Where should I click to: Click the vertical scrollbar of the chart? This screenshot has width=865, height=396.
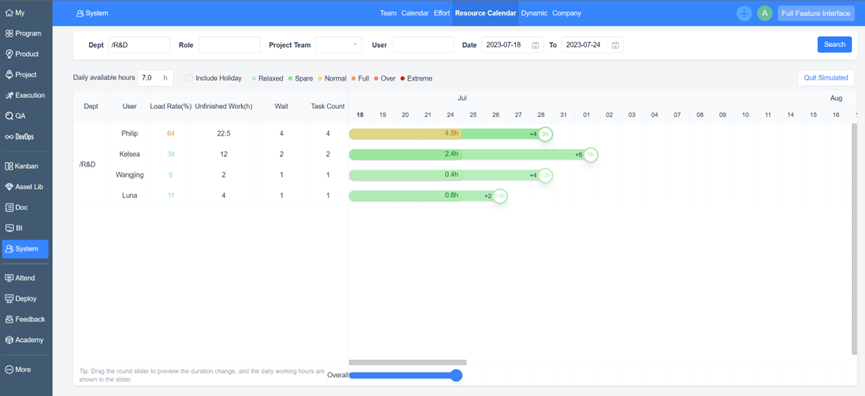[855, 239]
